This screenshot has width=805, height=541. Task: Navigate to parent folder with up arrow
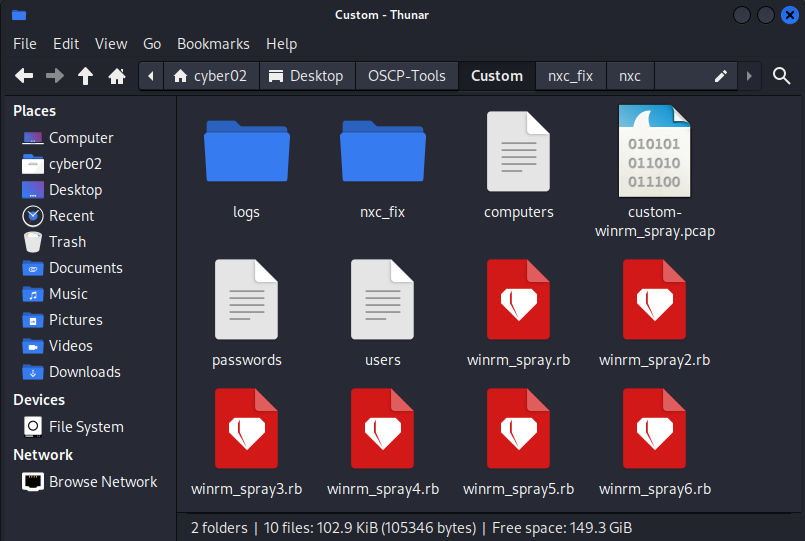pos(86,76)
